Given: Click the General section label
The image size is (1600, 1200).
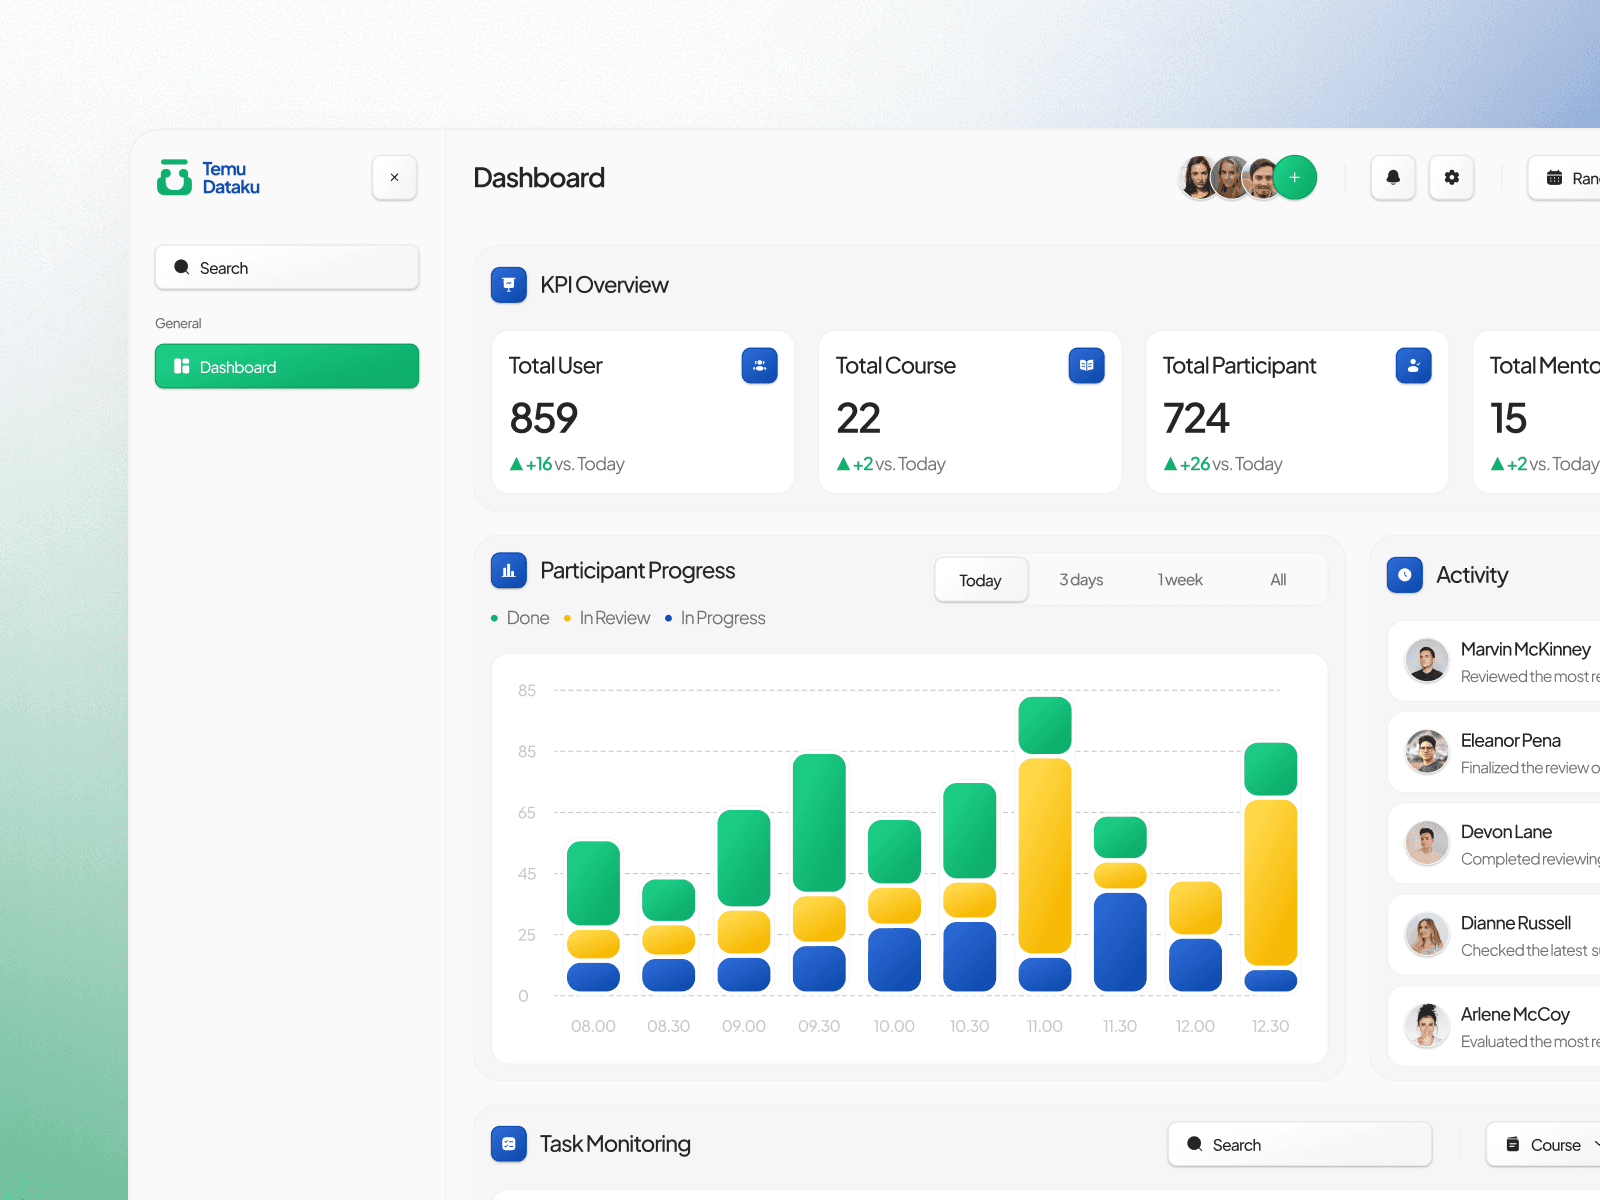Looking at the screenshot, I should click(x=178, y=323).
